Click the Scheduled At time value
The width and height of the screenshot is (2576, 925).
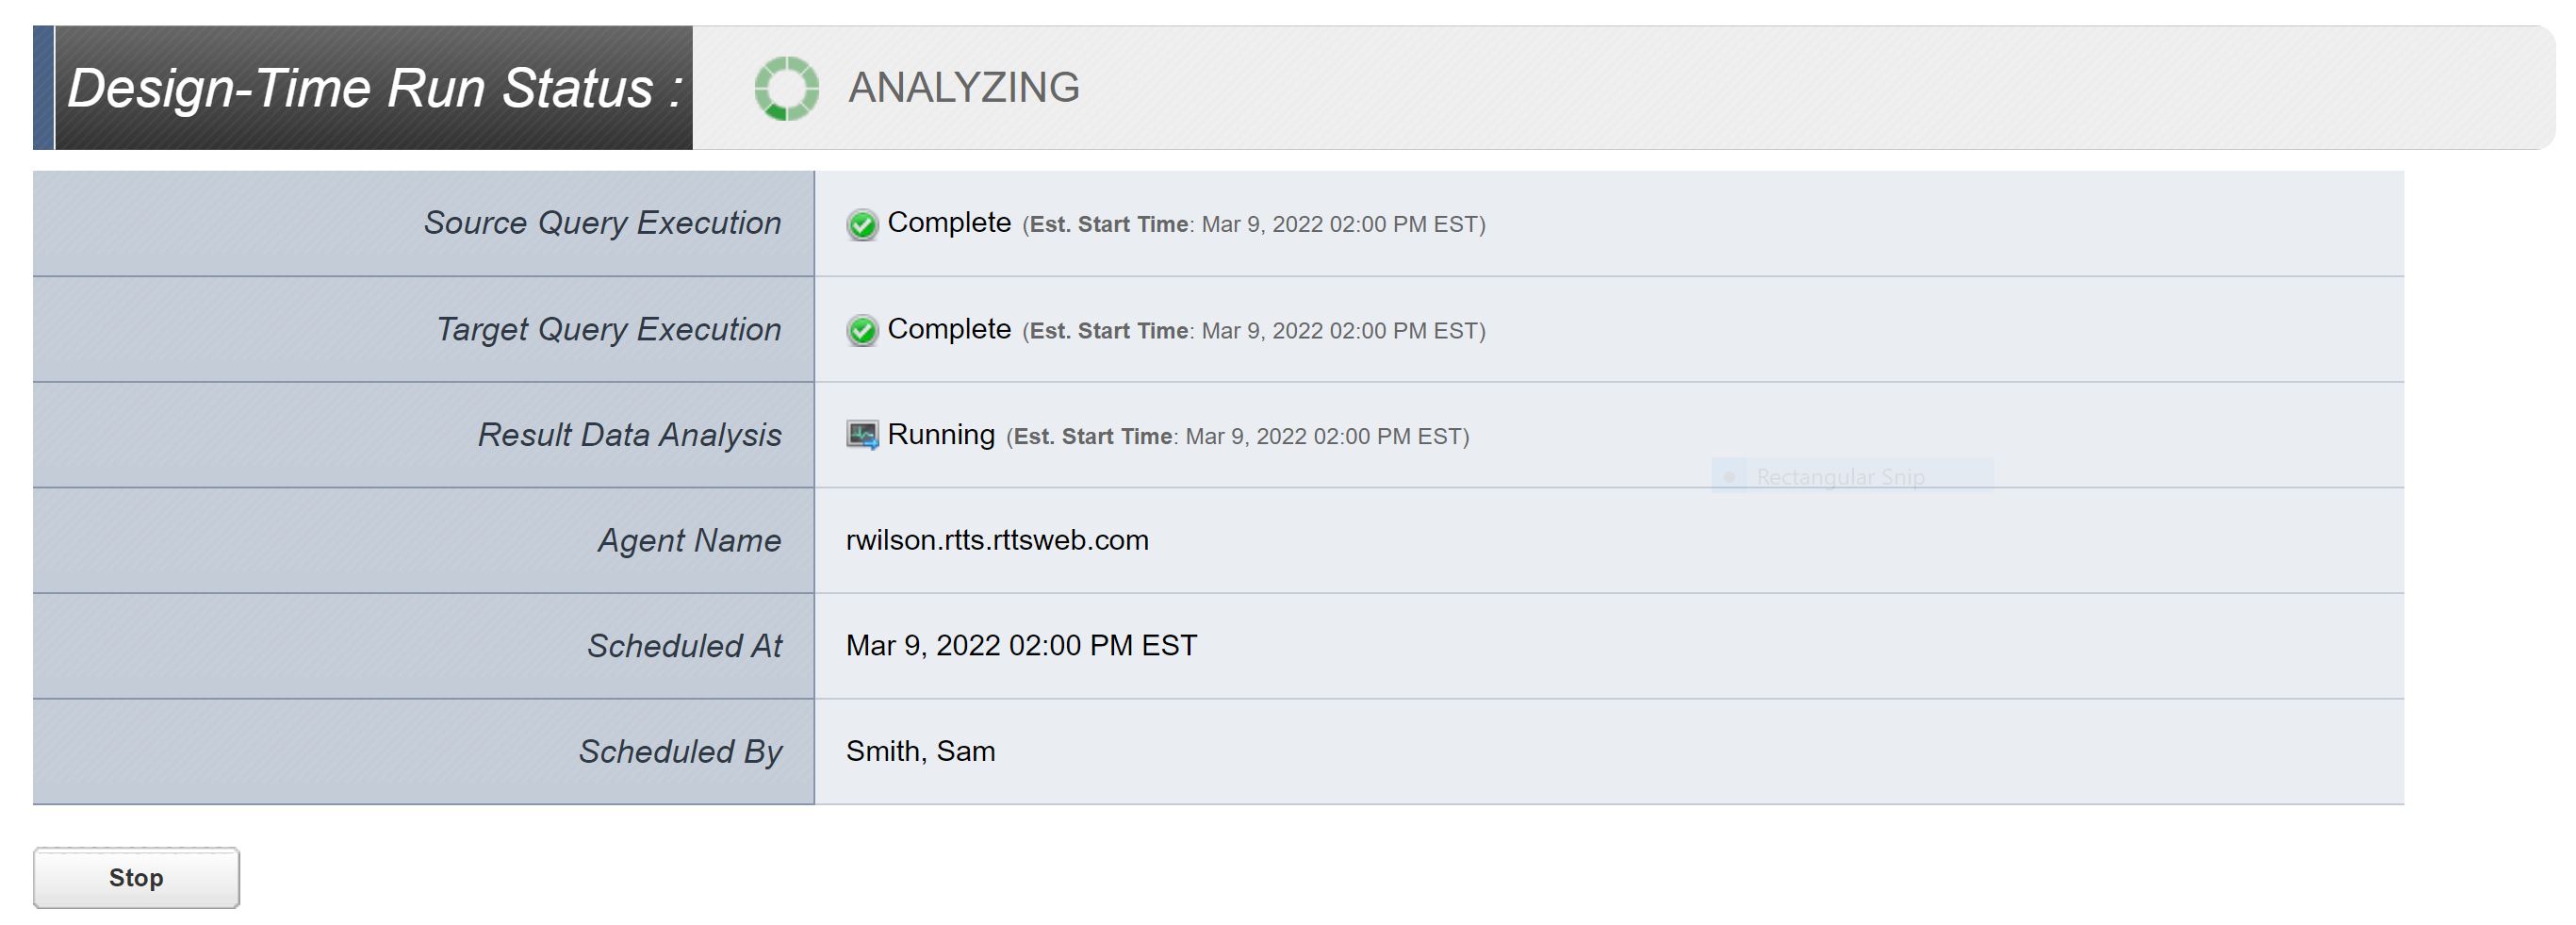click(x=1020, y=646)
